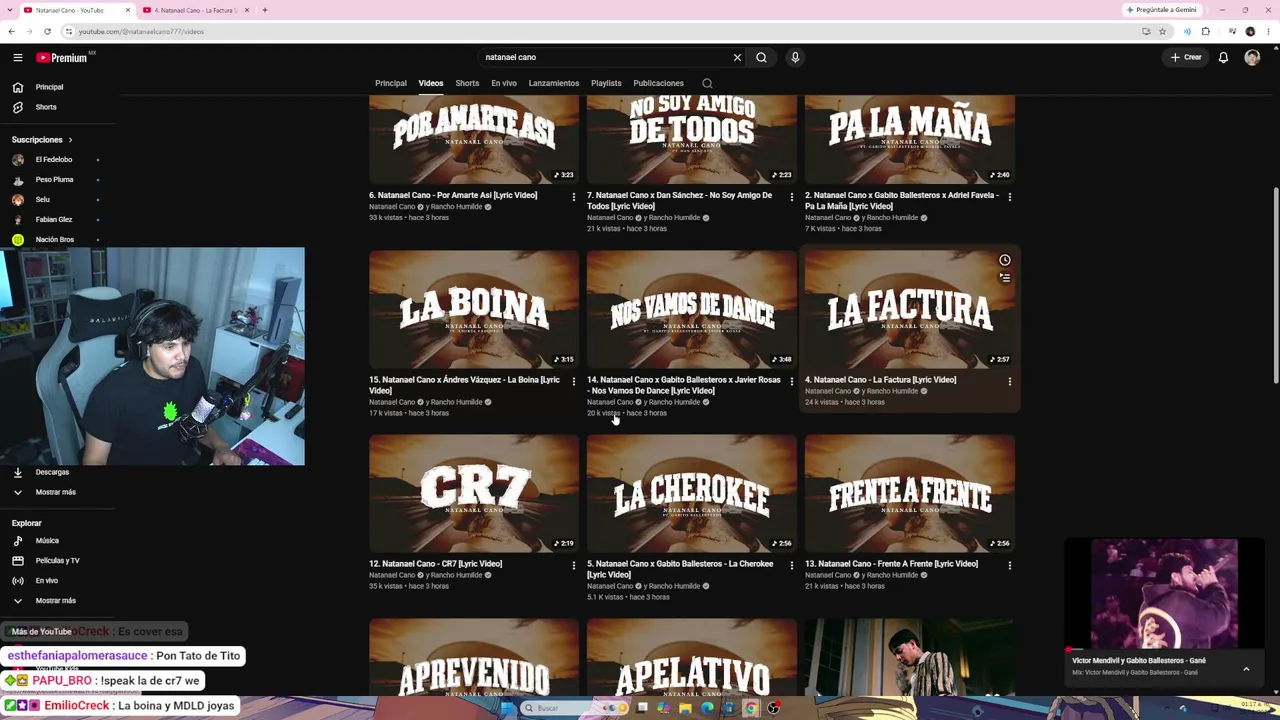Open options menu for La Factura video
The image size is (1280, 720).
click(1010, 381)
